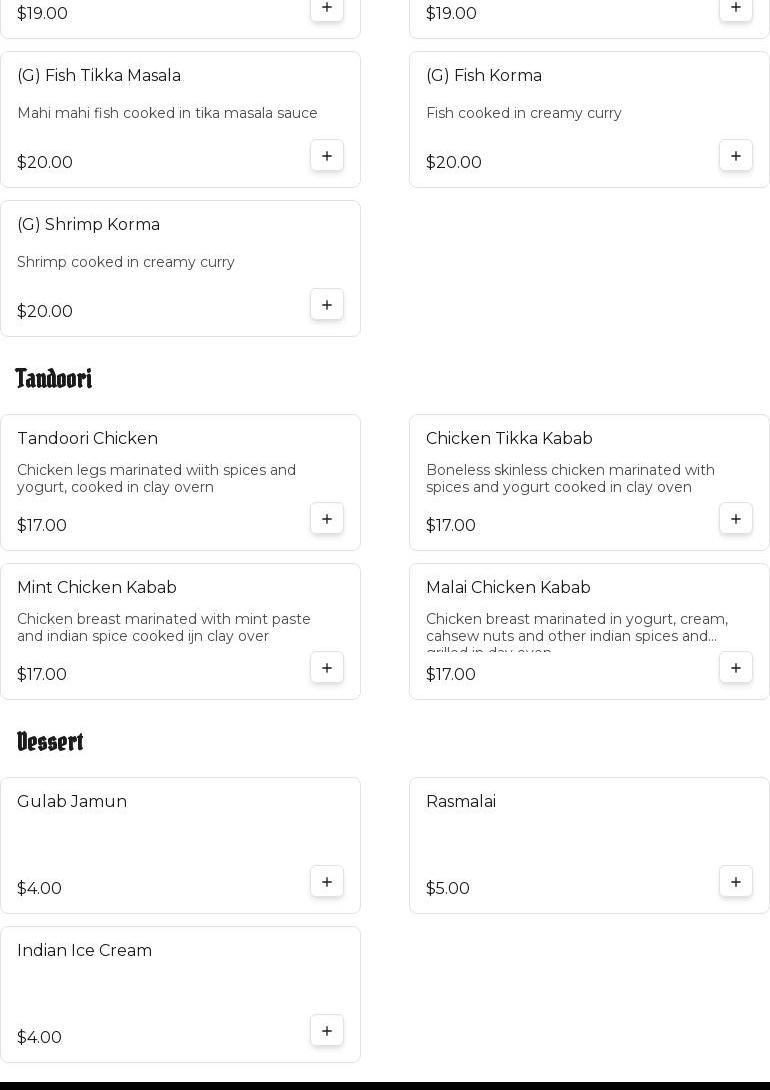Select the Dessert section heading

tap(50, 741)
